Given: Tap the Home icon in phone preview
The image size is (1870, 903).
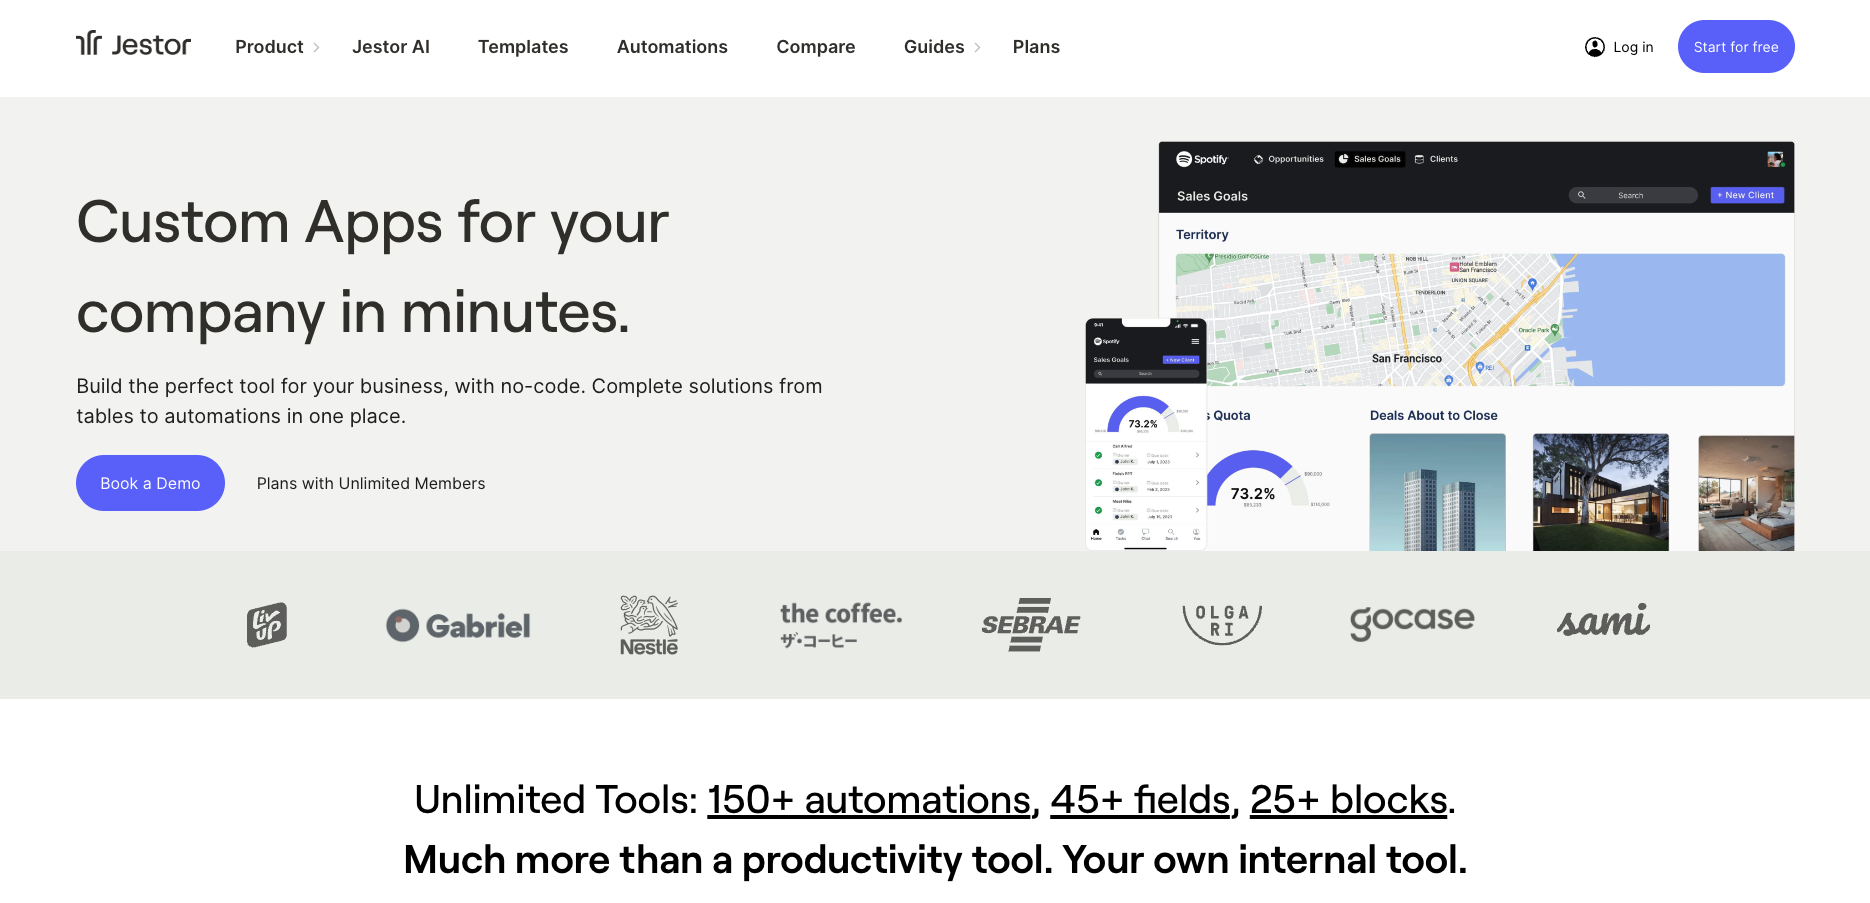Looking at the screenshot, I should [1096, 533].
